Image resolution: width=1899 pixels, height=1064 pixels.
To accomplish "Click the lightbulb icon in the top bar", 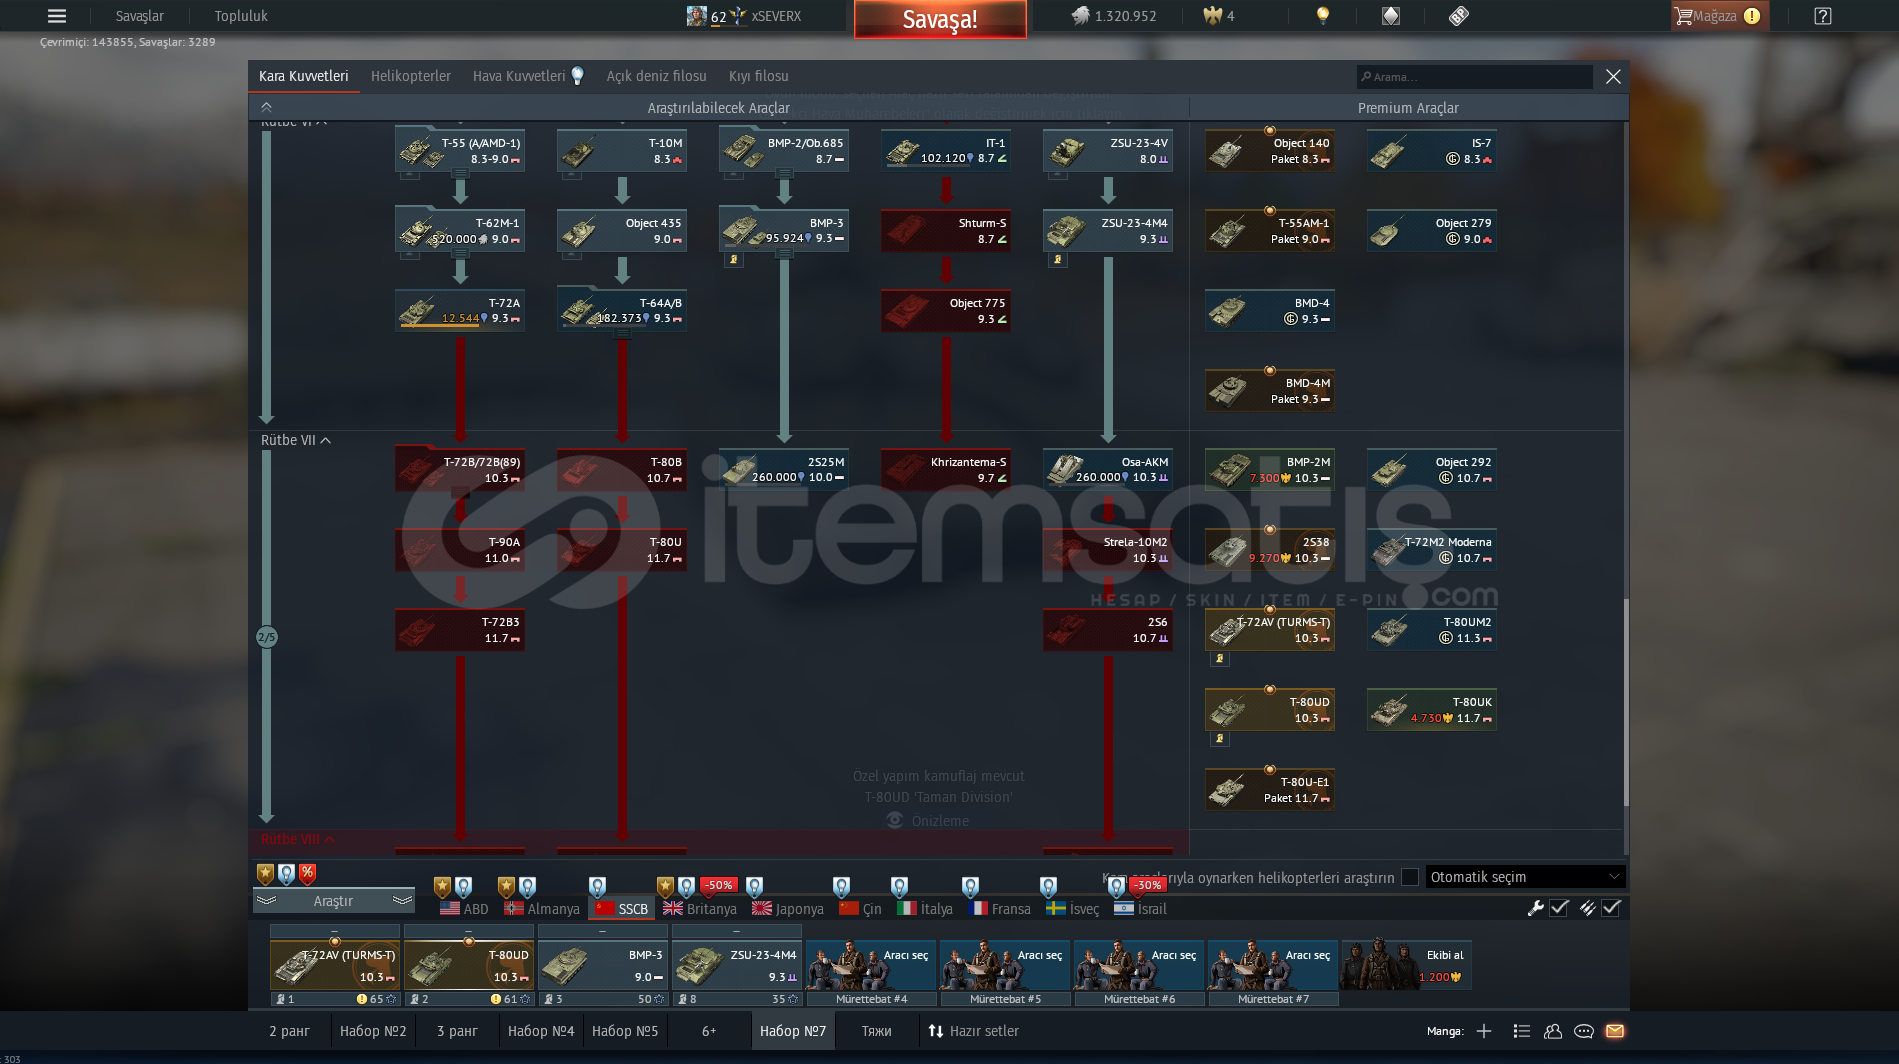I will [x=1323, y=16].
